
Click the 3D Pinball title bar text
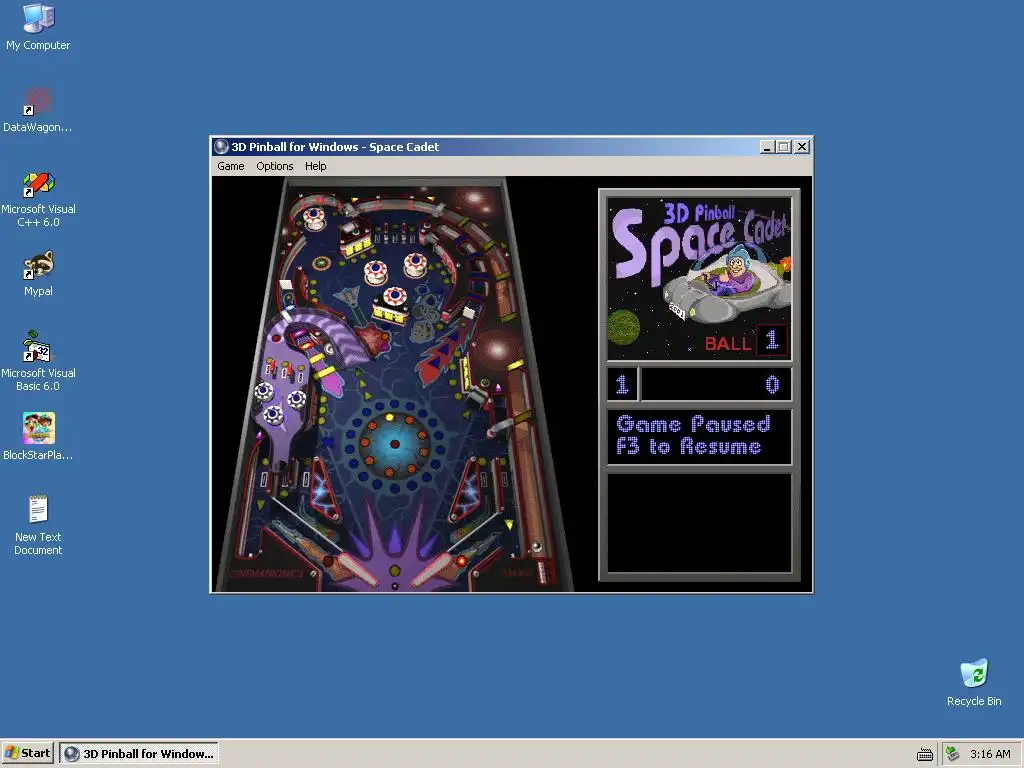tap(335, 147)
